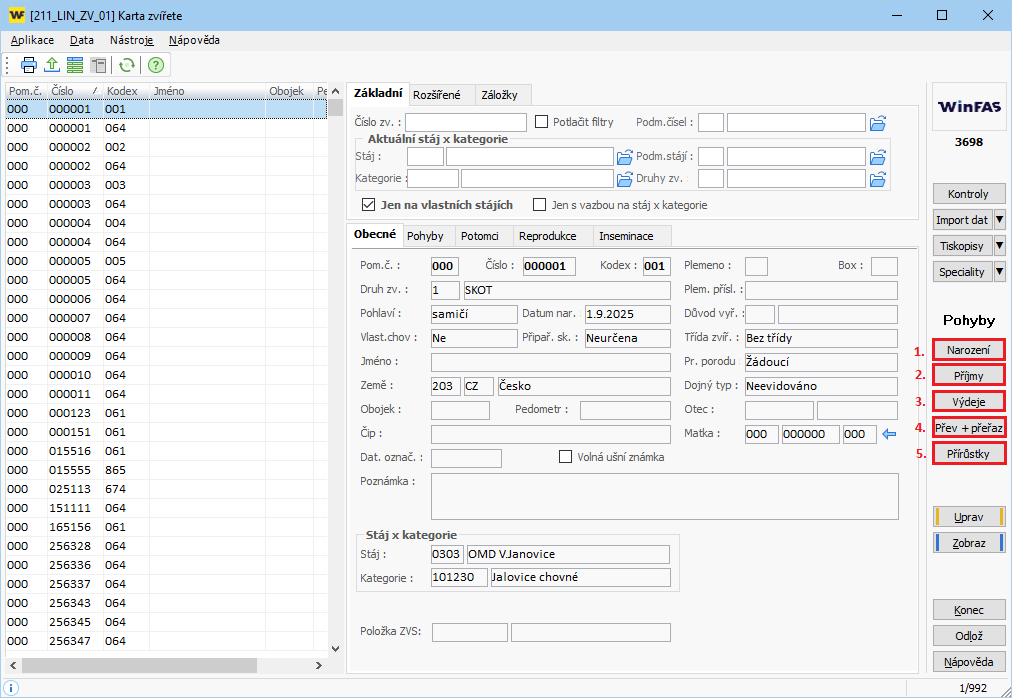The width and height of the screenshot is (1012, 698).
Task: Open help with the question mark icon
Action: [156, 65]
